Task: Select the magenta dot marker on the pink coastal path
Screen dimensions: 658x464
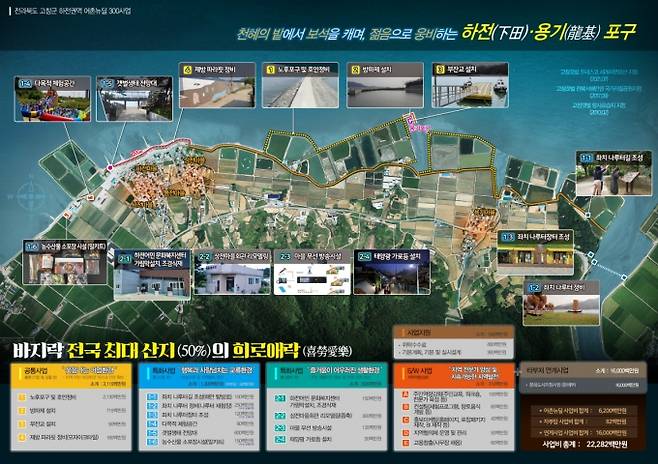Action: pyautogui.click(x=110, y=168)
